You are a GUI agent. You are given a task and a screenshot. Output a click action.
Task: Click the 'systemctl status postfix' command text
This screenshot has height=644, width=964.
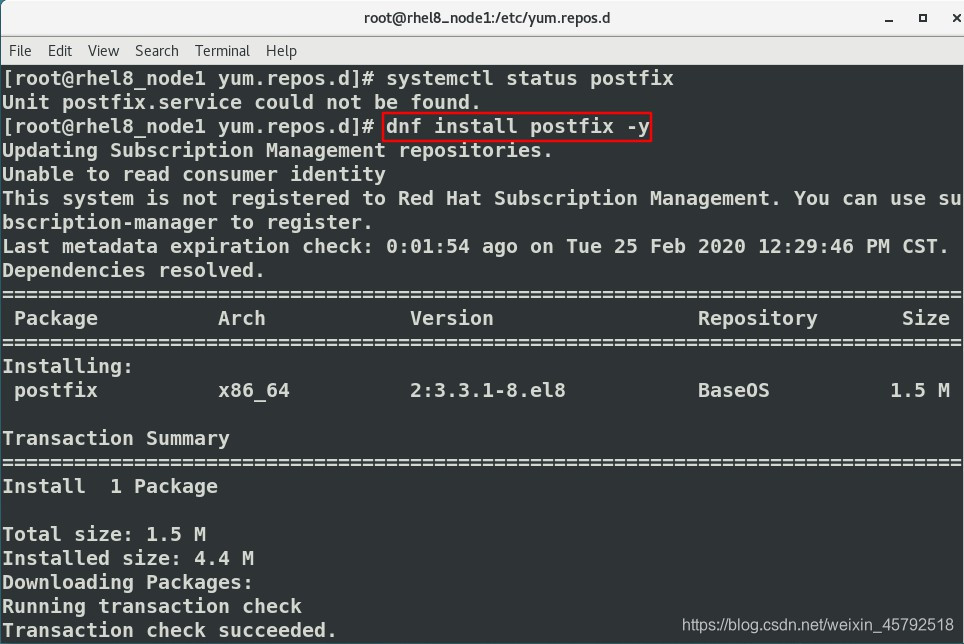pos(529,79)
